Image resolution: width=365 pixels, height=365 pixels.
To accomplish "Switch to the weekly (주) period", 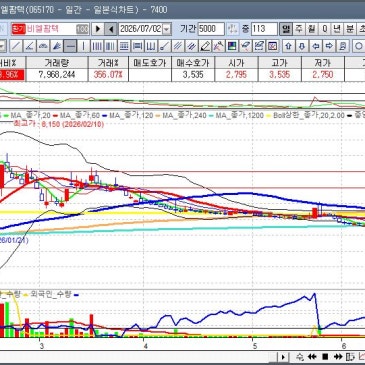I will (299, 29).
